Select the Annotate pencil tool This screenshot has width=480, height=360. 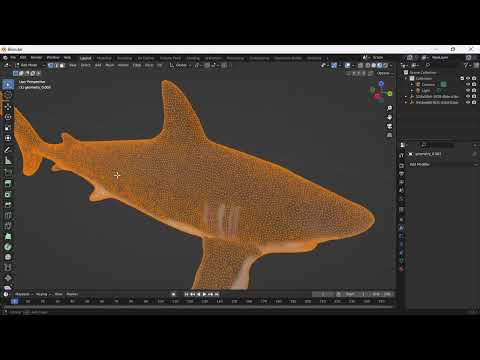8,150
